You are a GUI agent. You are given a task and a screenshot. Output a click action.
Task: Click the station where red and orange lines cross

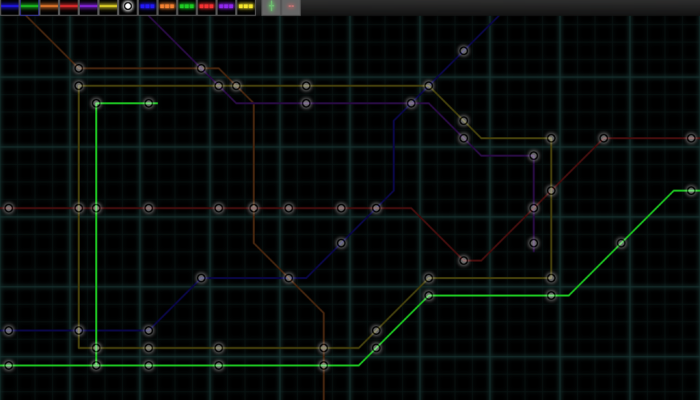click(254, 208)
